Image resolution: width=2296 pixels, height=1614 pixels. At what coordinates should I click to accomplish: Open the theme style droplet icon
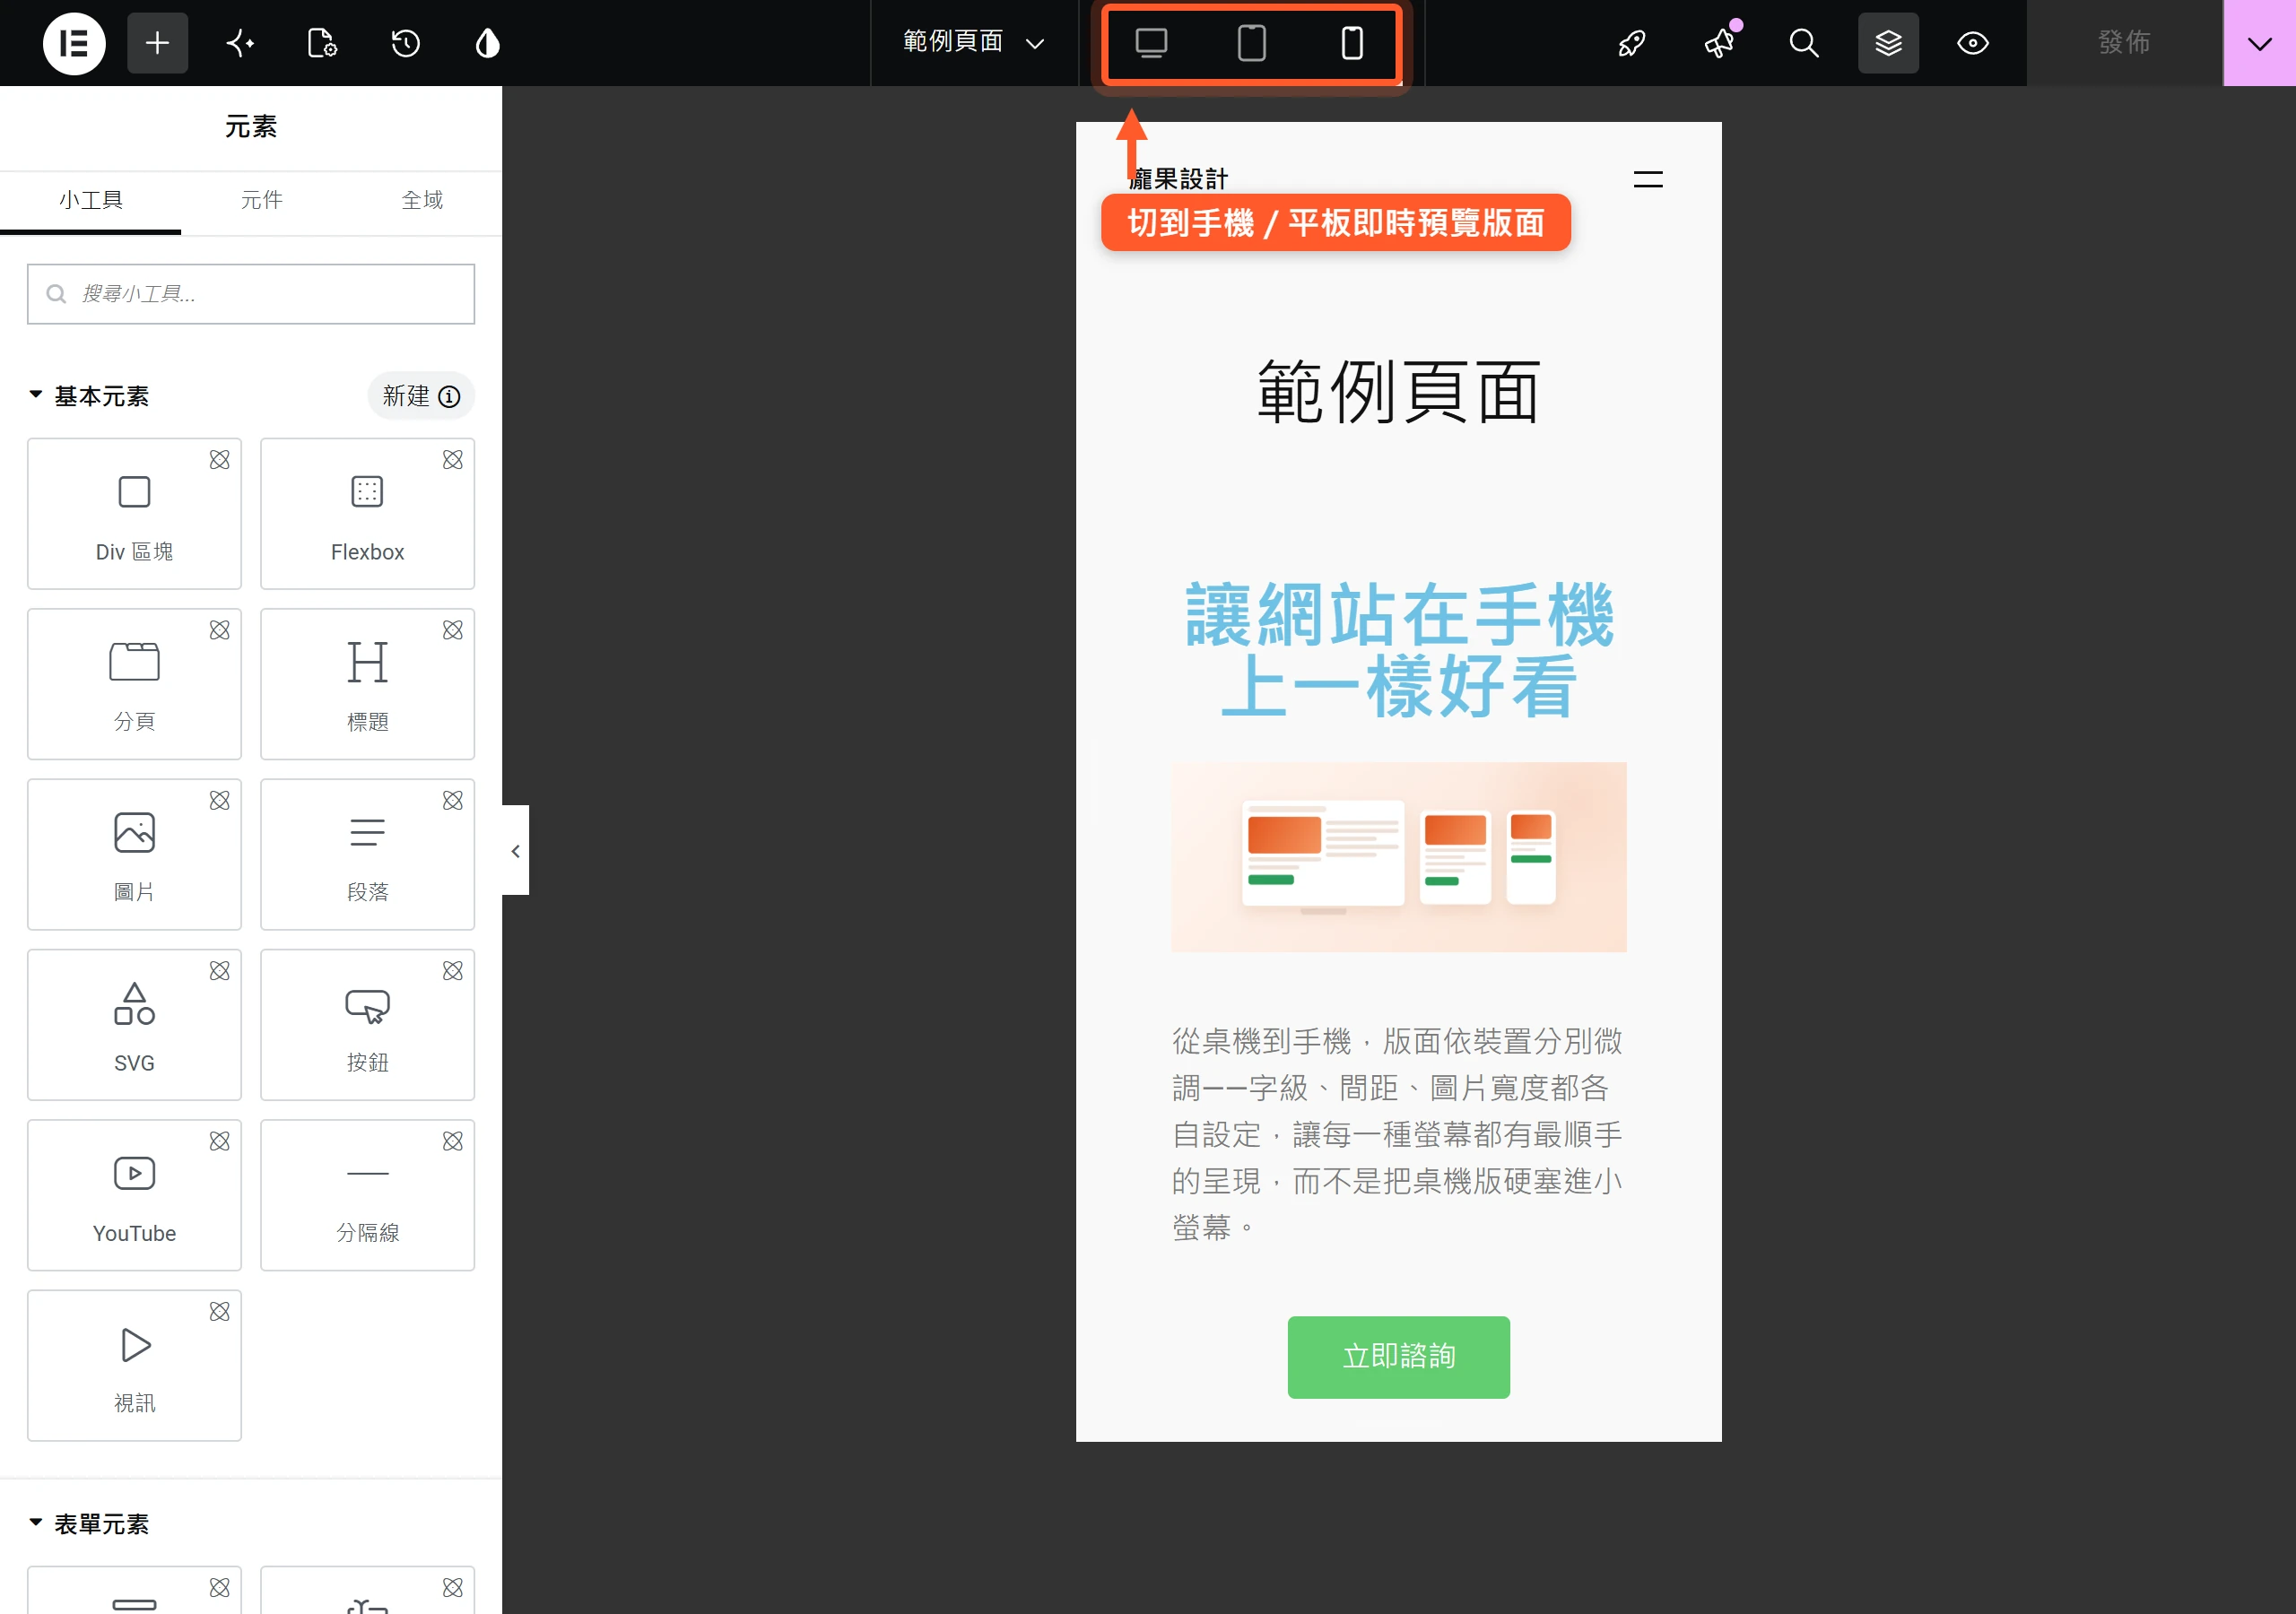click(487, 43)
